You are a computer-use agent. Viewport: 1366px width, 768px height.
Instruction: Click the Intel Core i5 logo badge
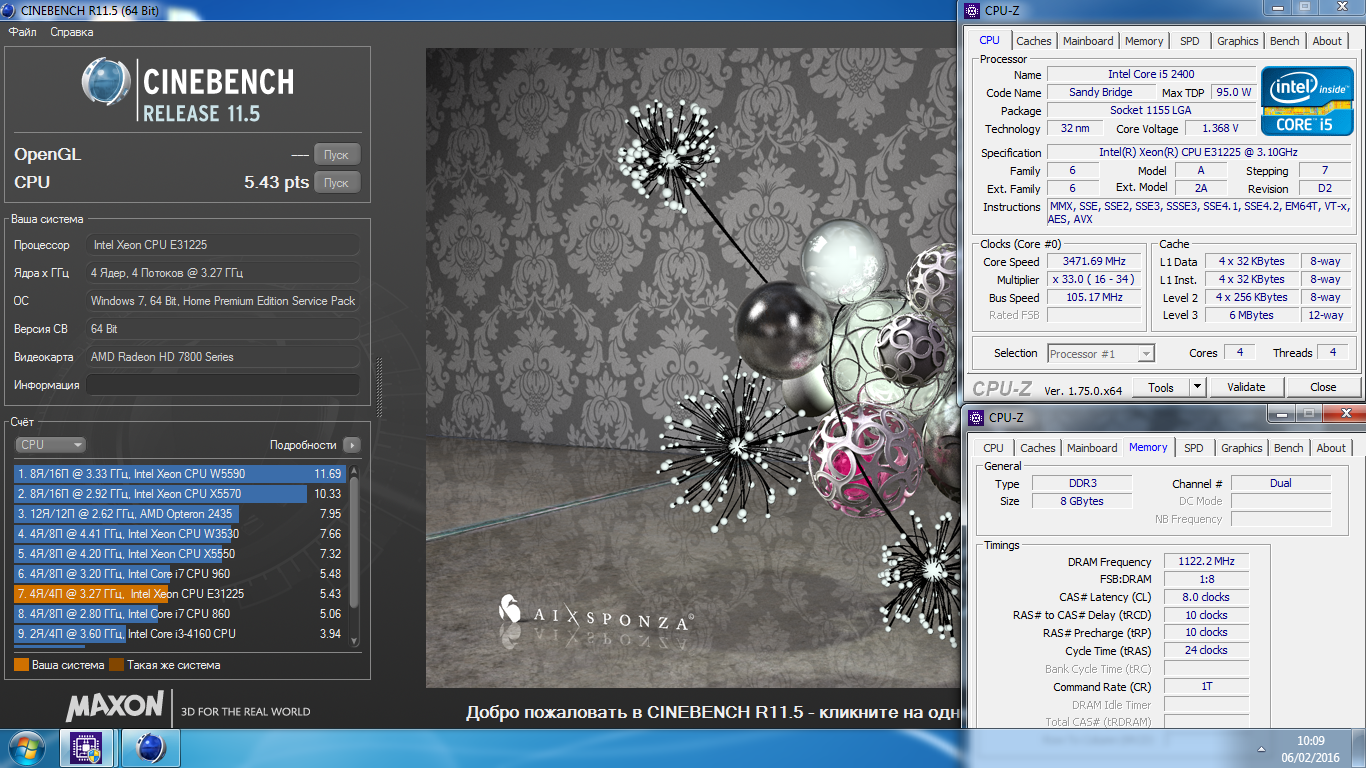tap(1307, 100)
